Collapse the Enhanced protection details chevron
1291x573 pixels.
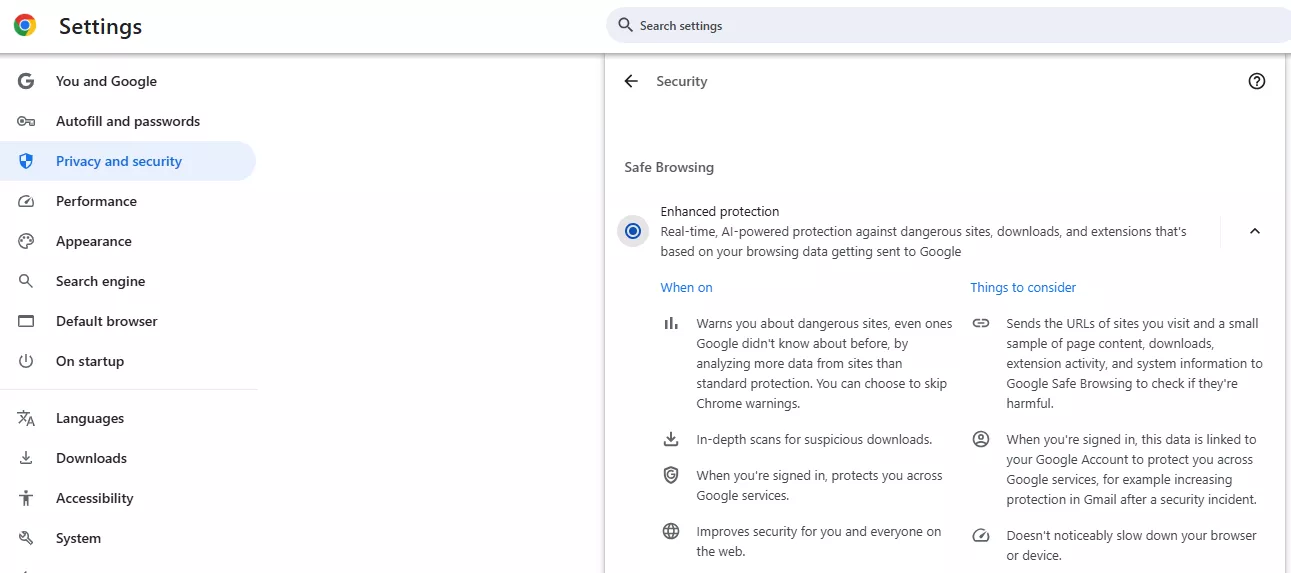(1255, 231)
